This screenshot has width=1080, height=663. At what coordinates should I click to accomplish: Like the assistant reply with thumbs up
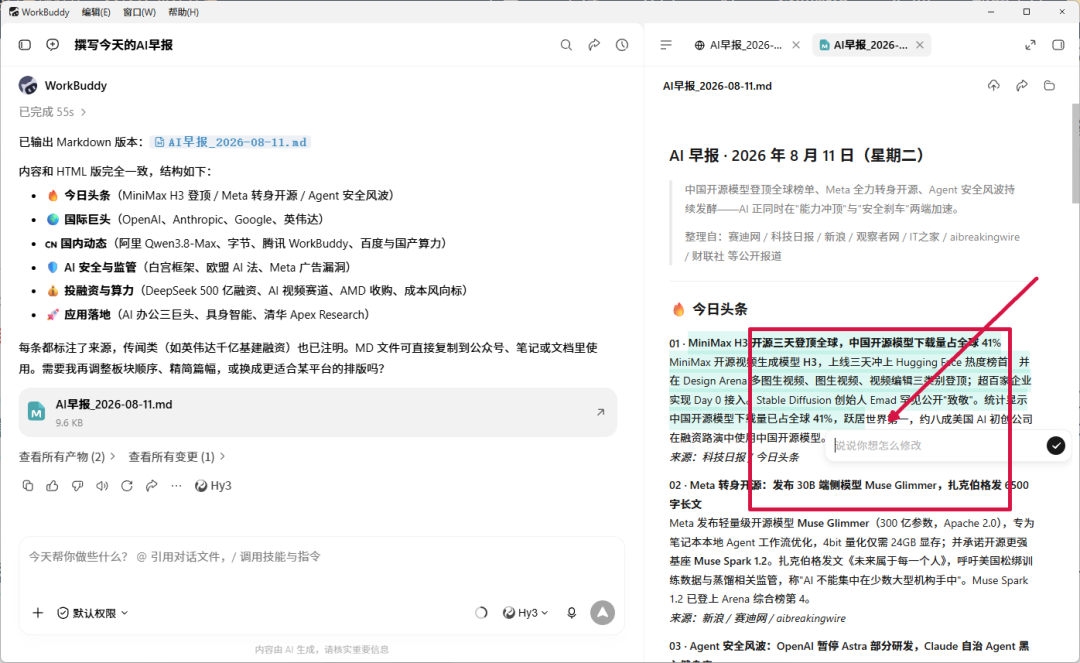52,485
